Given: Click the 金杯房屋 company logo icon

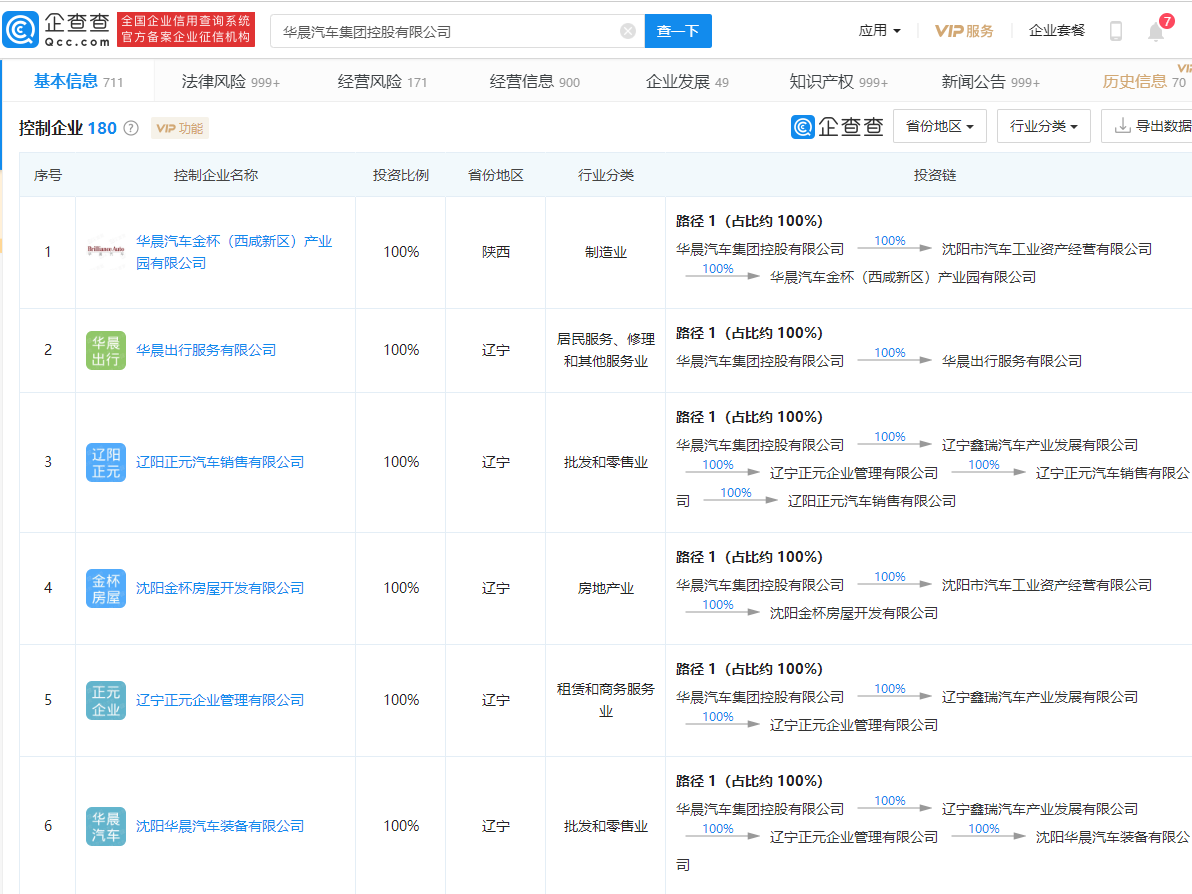Looking at the screenshot, I should click(106, 588).
